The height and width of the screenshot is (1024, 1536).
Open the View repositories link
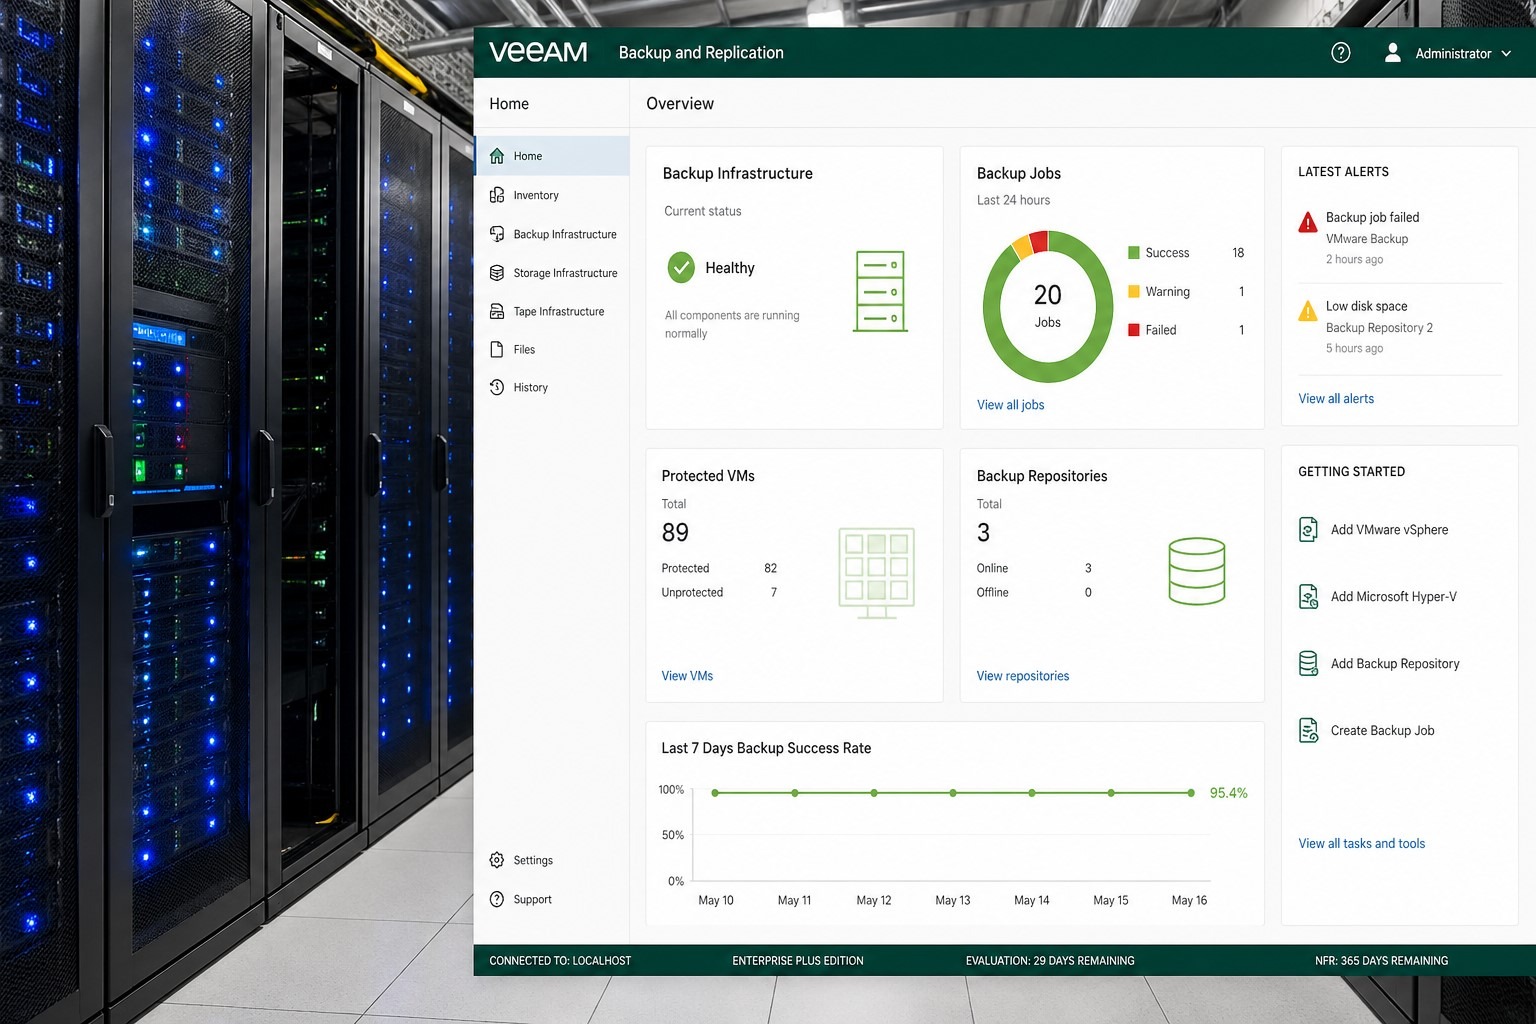point(1023,676)
